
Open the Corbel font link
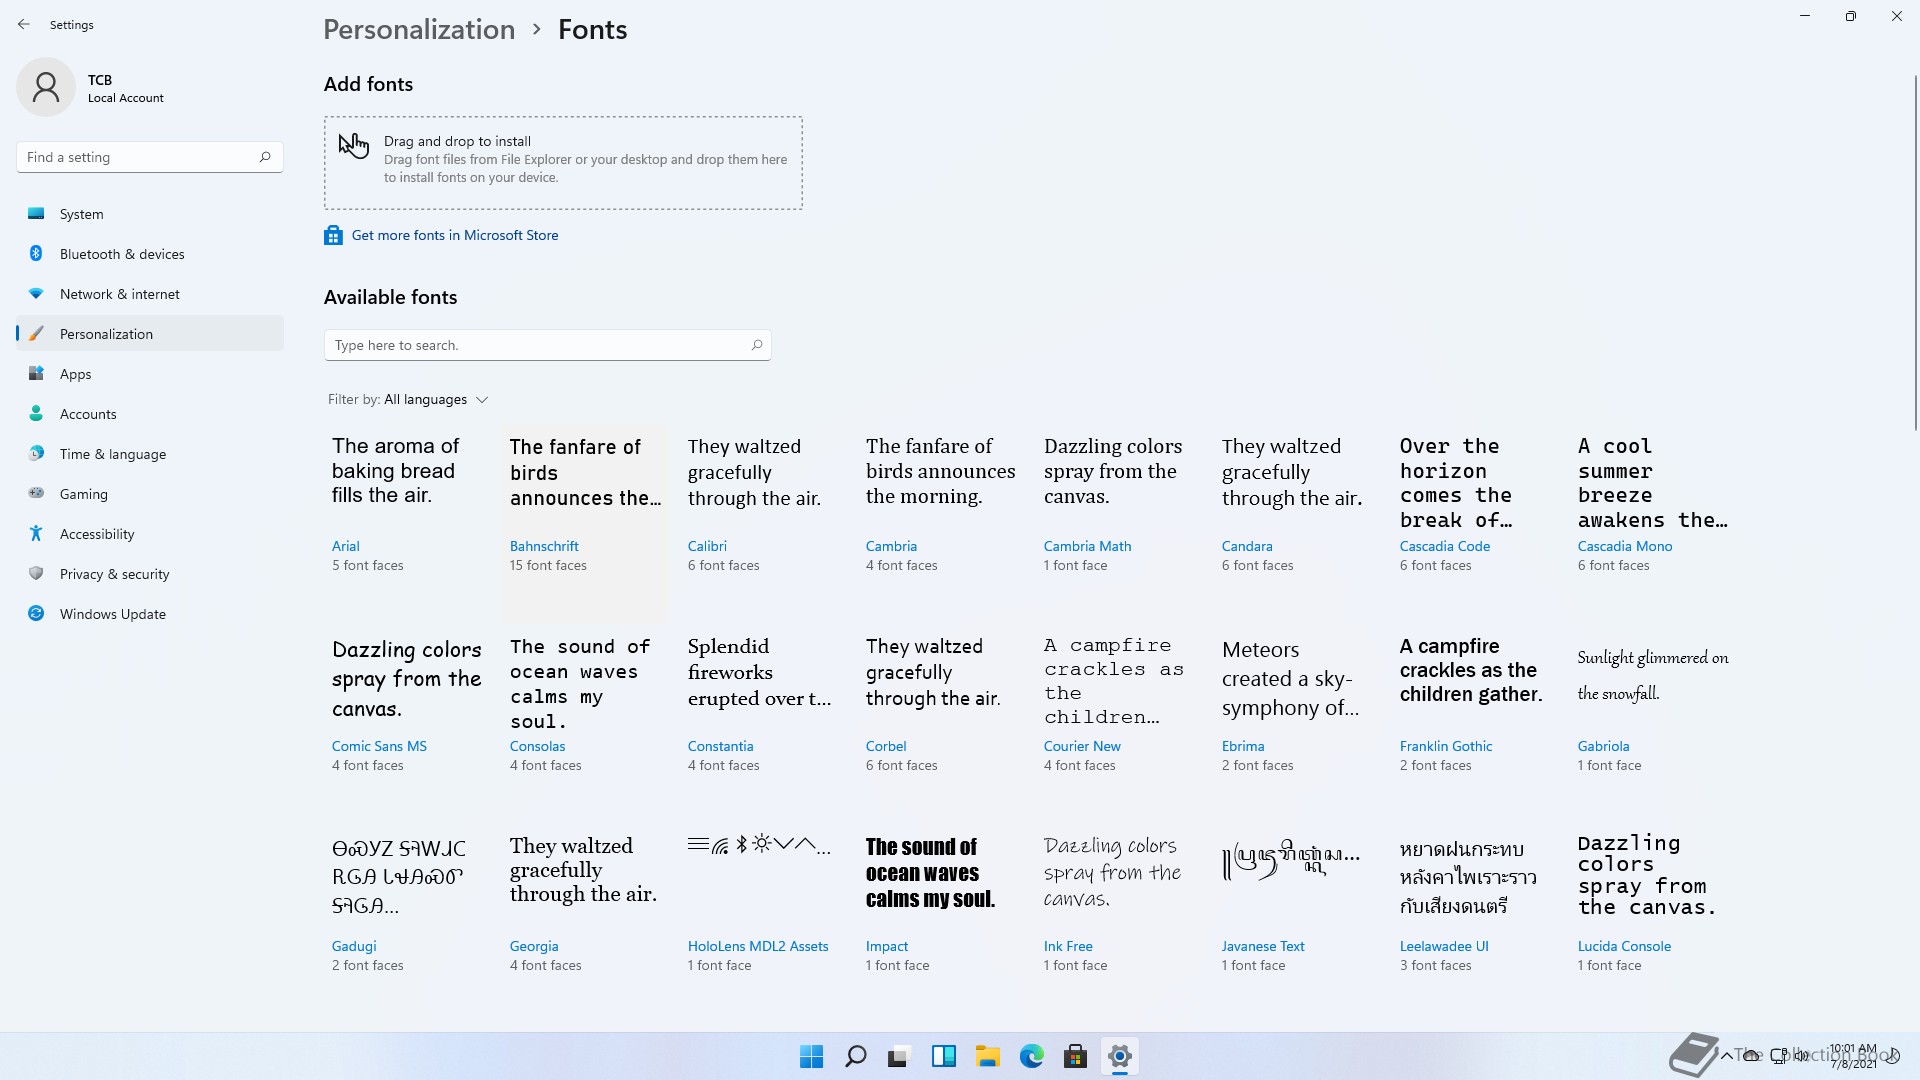coord(886,746)
